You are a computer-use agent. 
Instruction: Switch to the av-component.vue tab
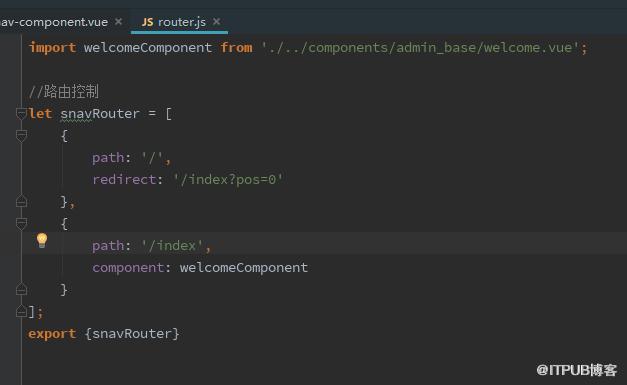(x=54, y=22)
